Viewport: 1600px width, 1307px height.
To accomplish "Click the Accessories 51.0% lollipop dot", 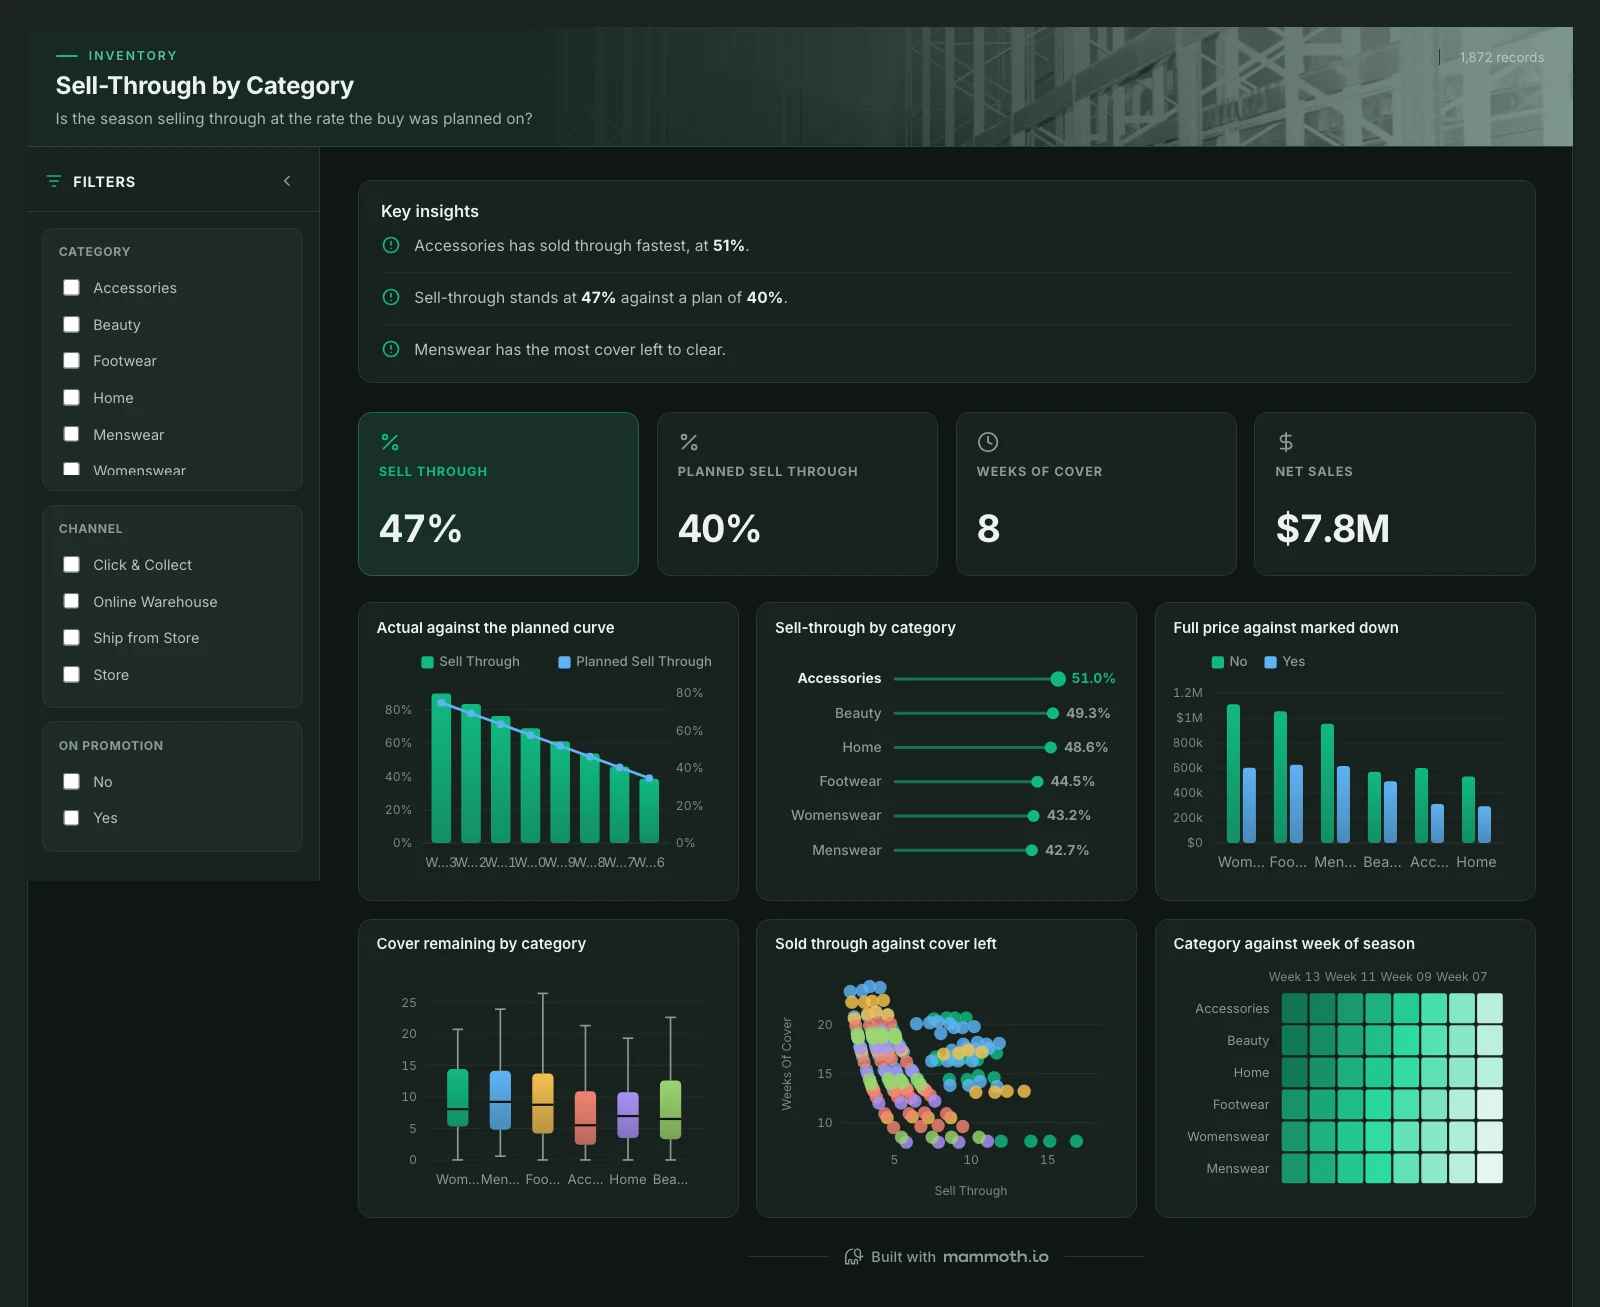I will tap(1058, 679).
